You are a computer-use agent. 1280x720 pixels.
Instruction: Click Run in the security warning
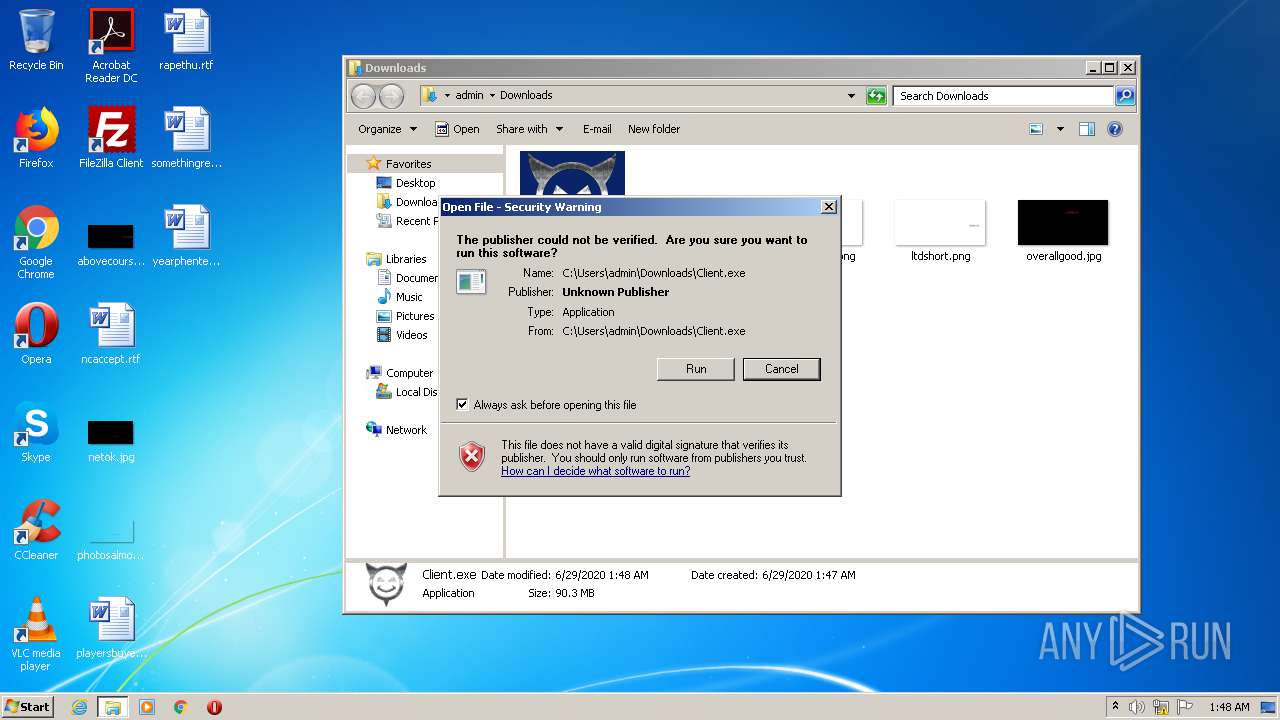pyautogui.click(x=696, y=369)
